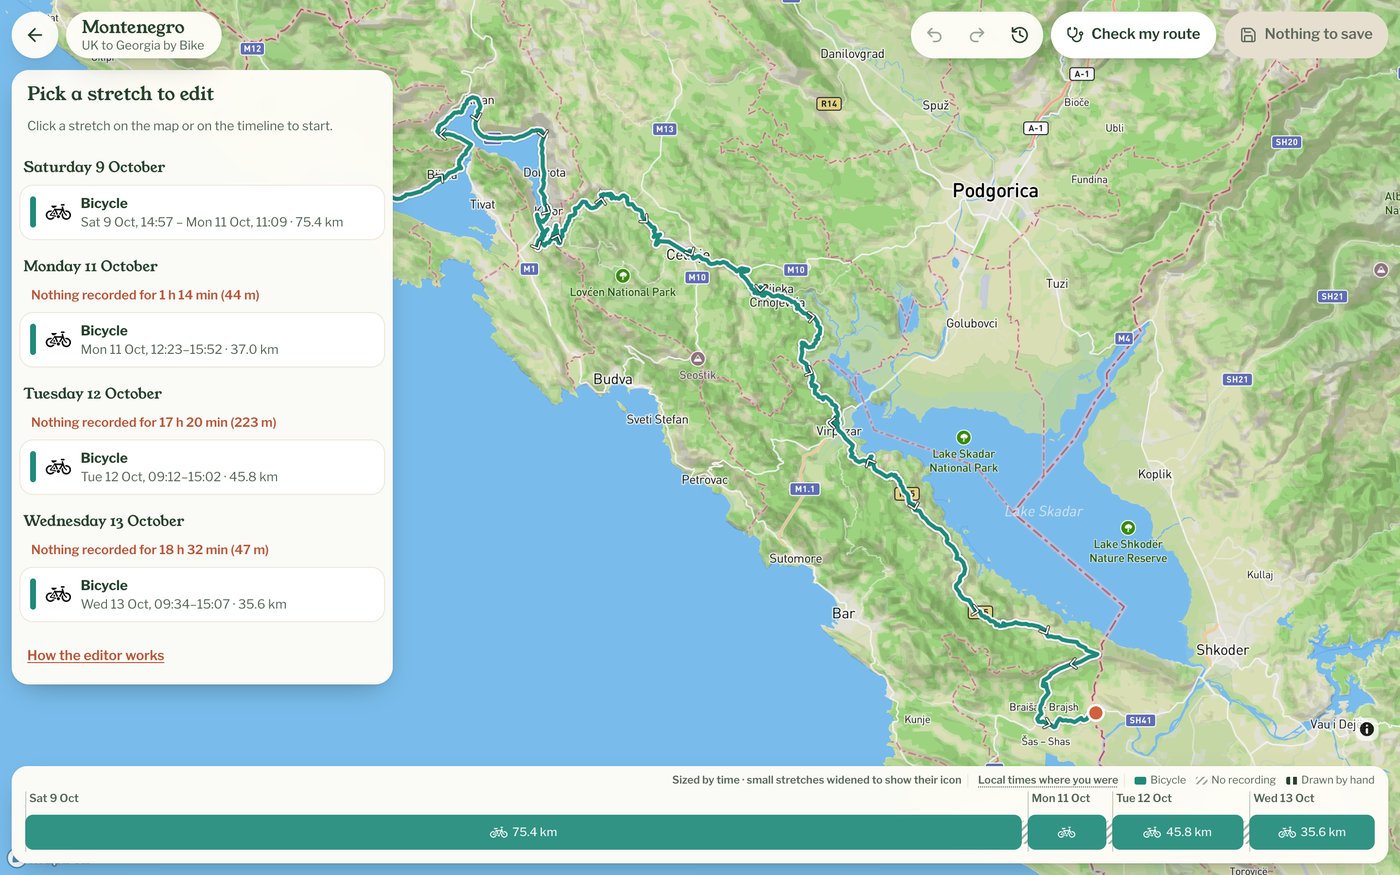The image size is (1400, 875).
Task: Select the 35.6 km timeline stretch
Action: (1312, 832)
